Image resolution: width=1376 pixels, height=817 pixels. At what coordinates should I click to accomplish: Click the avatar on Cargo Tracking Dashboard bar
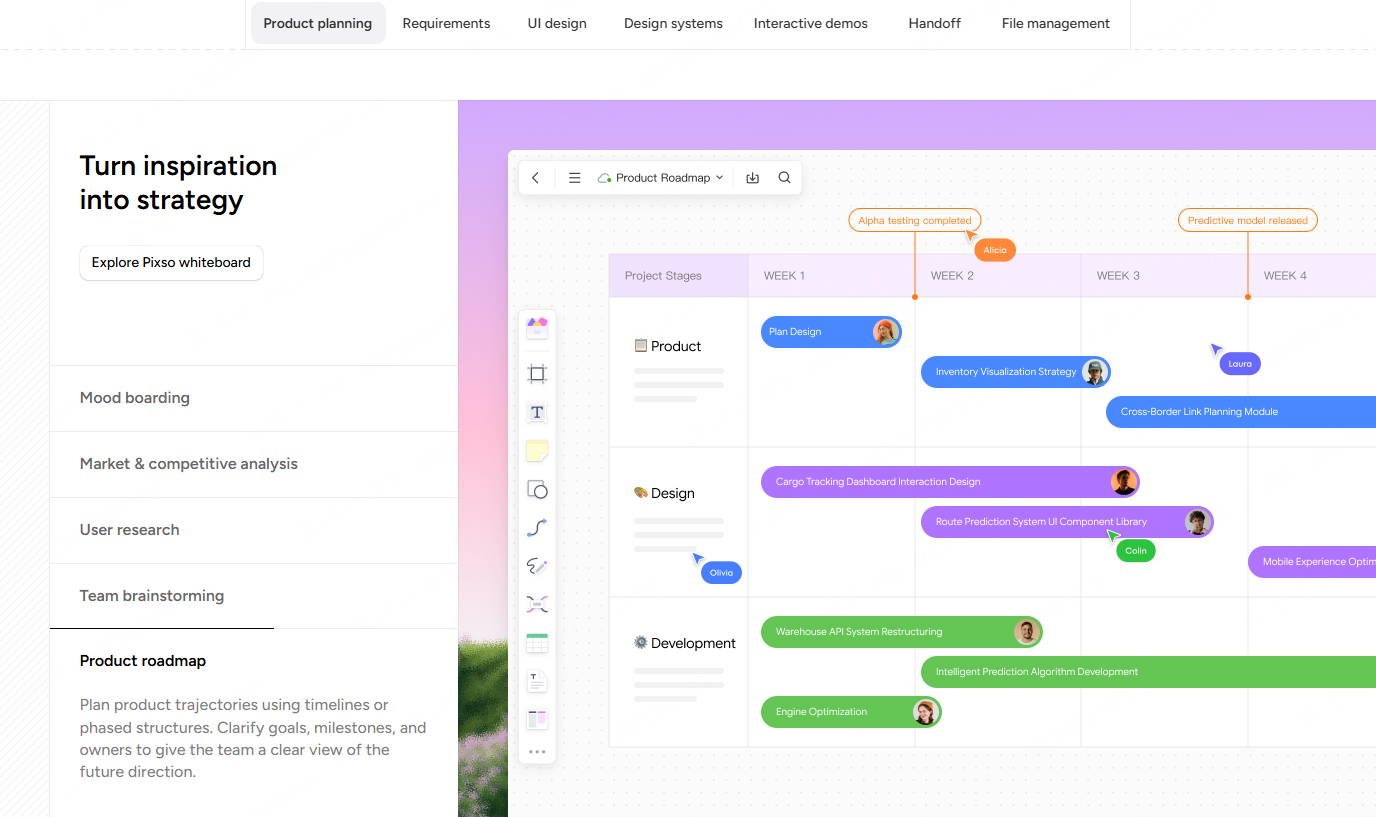coord(1124,482)
